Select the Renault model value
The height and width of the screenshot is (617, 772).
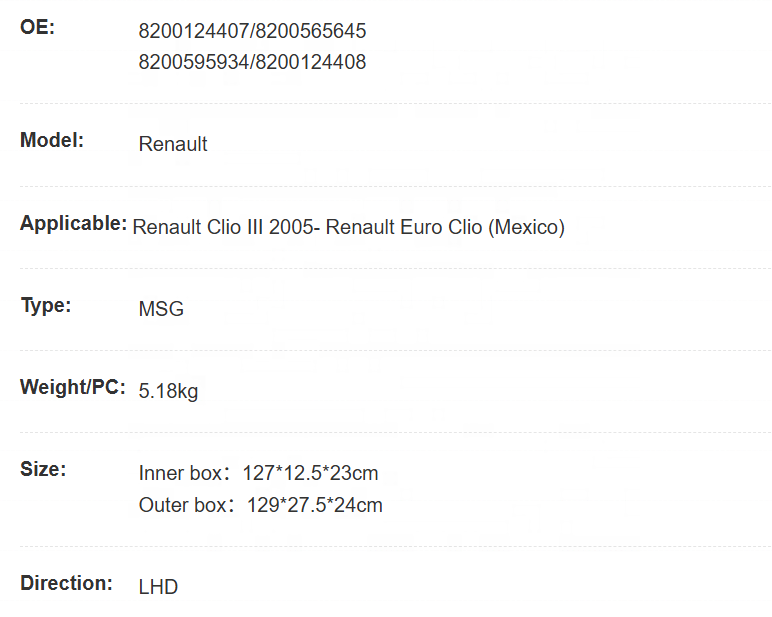pos(173,144)
